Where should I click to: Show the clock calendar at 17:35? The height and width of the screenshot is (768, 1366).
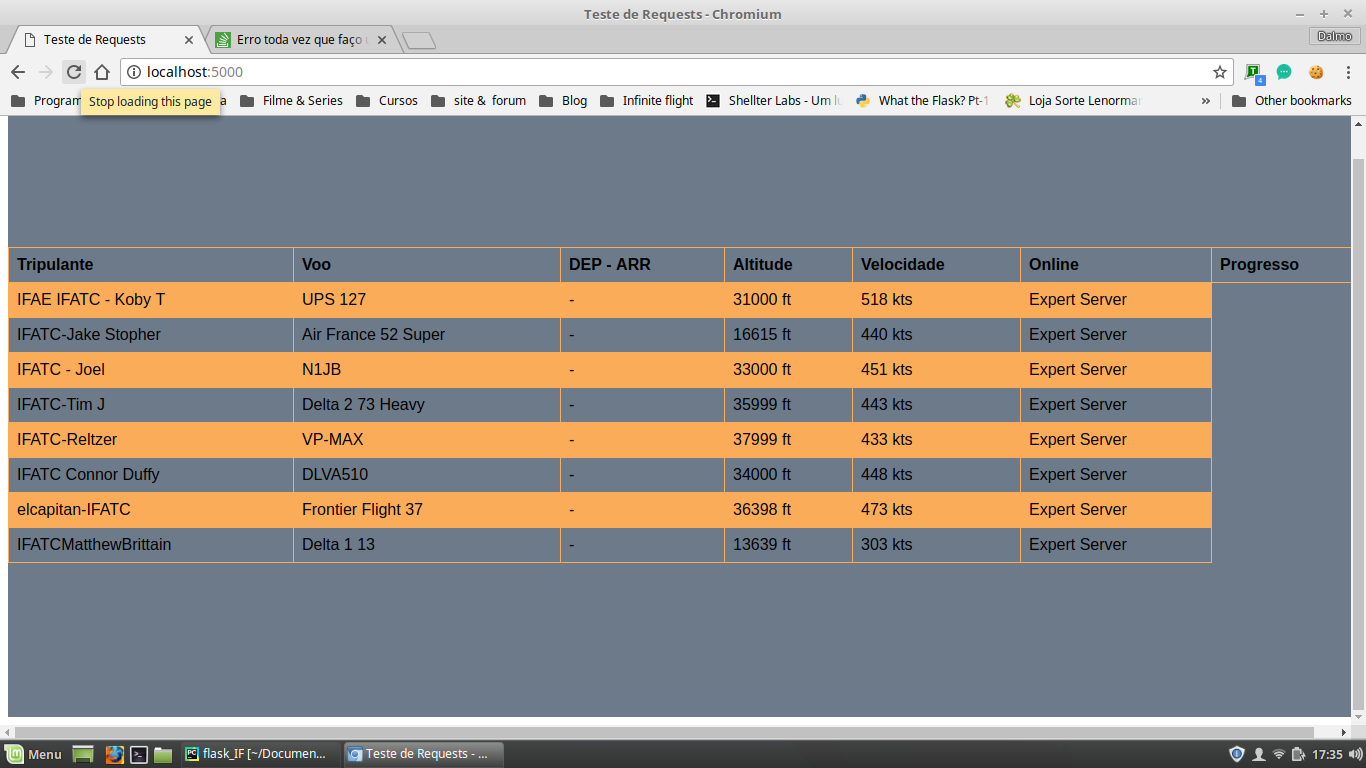(1327, 754)
